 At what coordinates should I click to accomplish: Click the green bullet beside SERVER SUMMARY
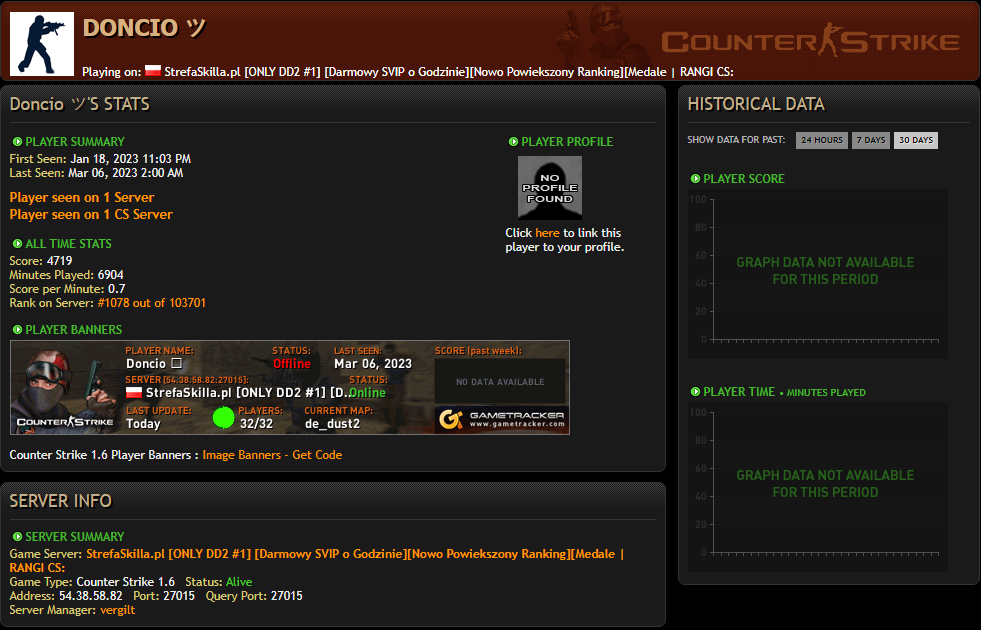click(x=18, y=537)
